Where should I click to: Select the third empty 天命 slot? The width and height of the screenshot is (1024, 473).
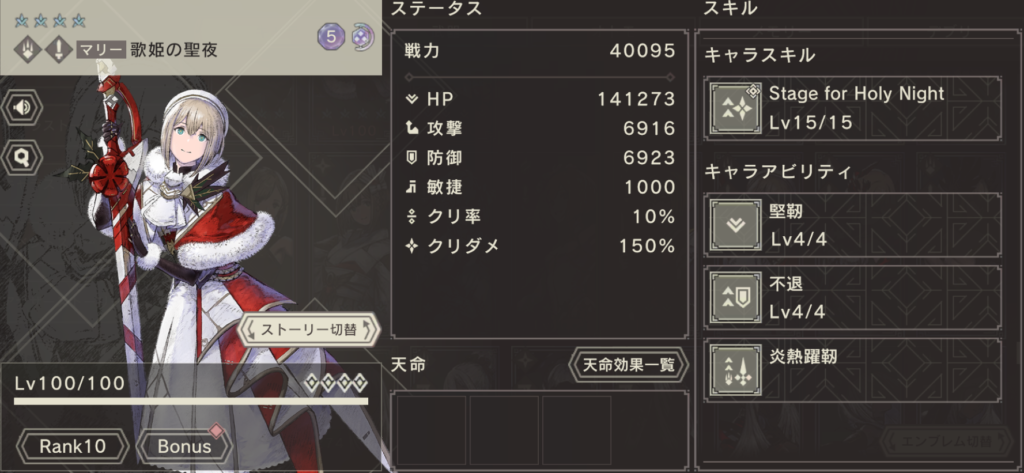[577, 430]
